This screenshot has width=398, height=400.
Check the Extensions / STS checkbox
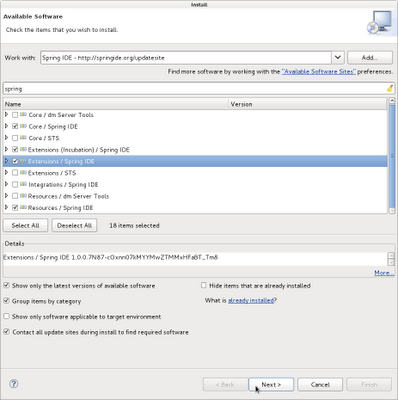[x=15, y=173]
